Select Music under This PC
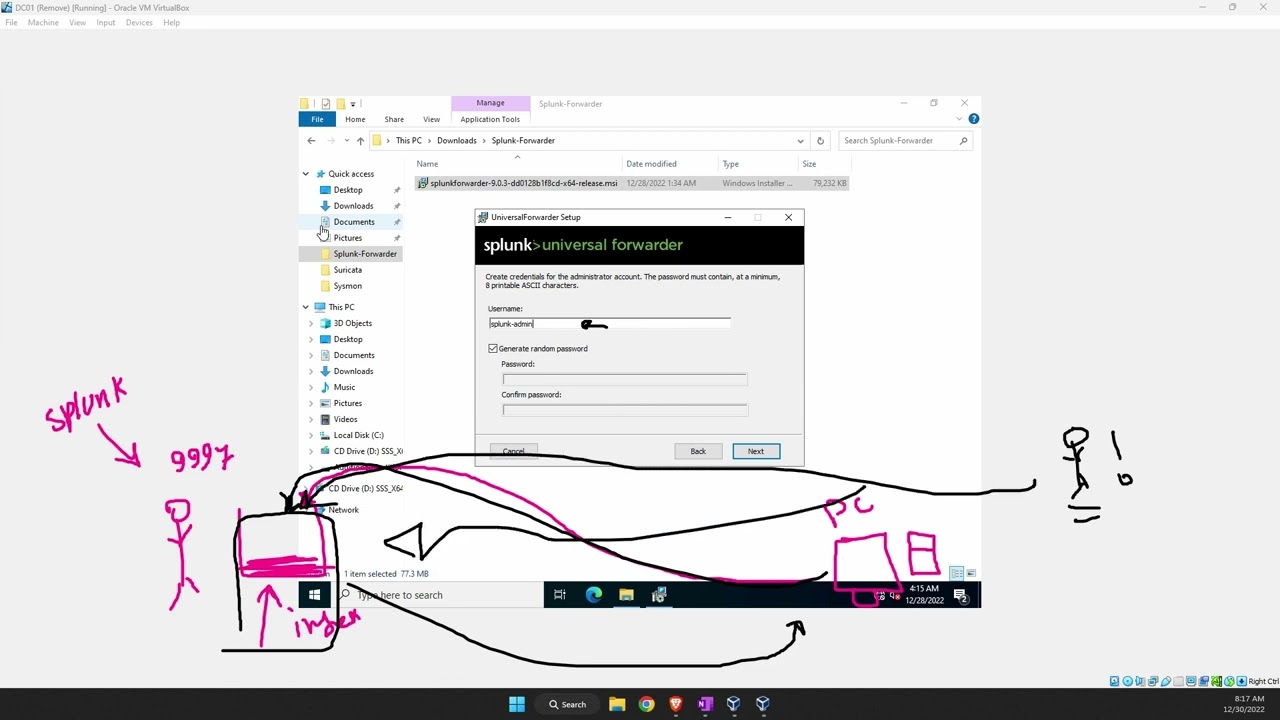Image resolution: width=1280 pixels, height=720 pixels. point(344,387)
